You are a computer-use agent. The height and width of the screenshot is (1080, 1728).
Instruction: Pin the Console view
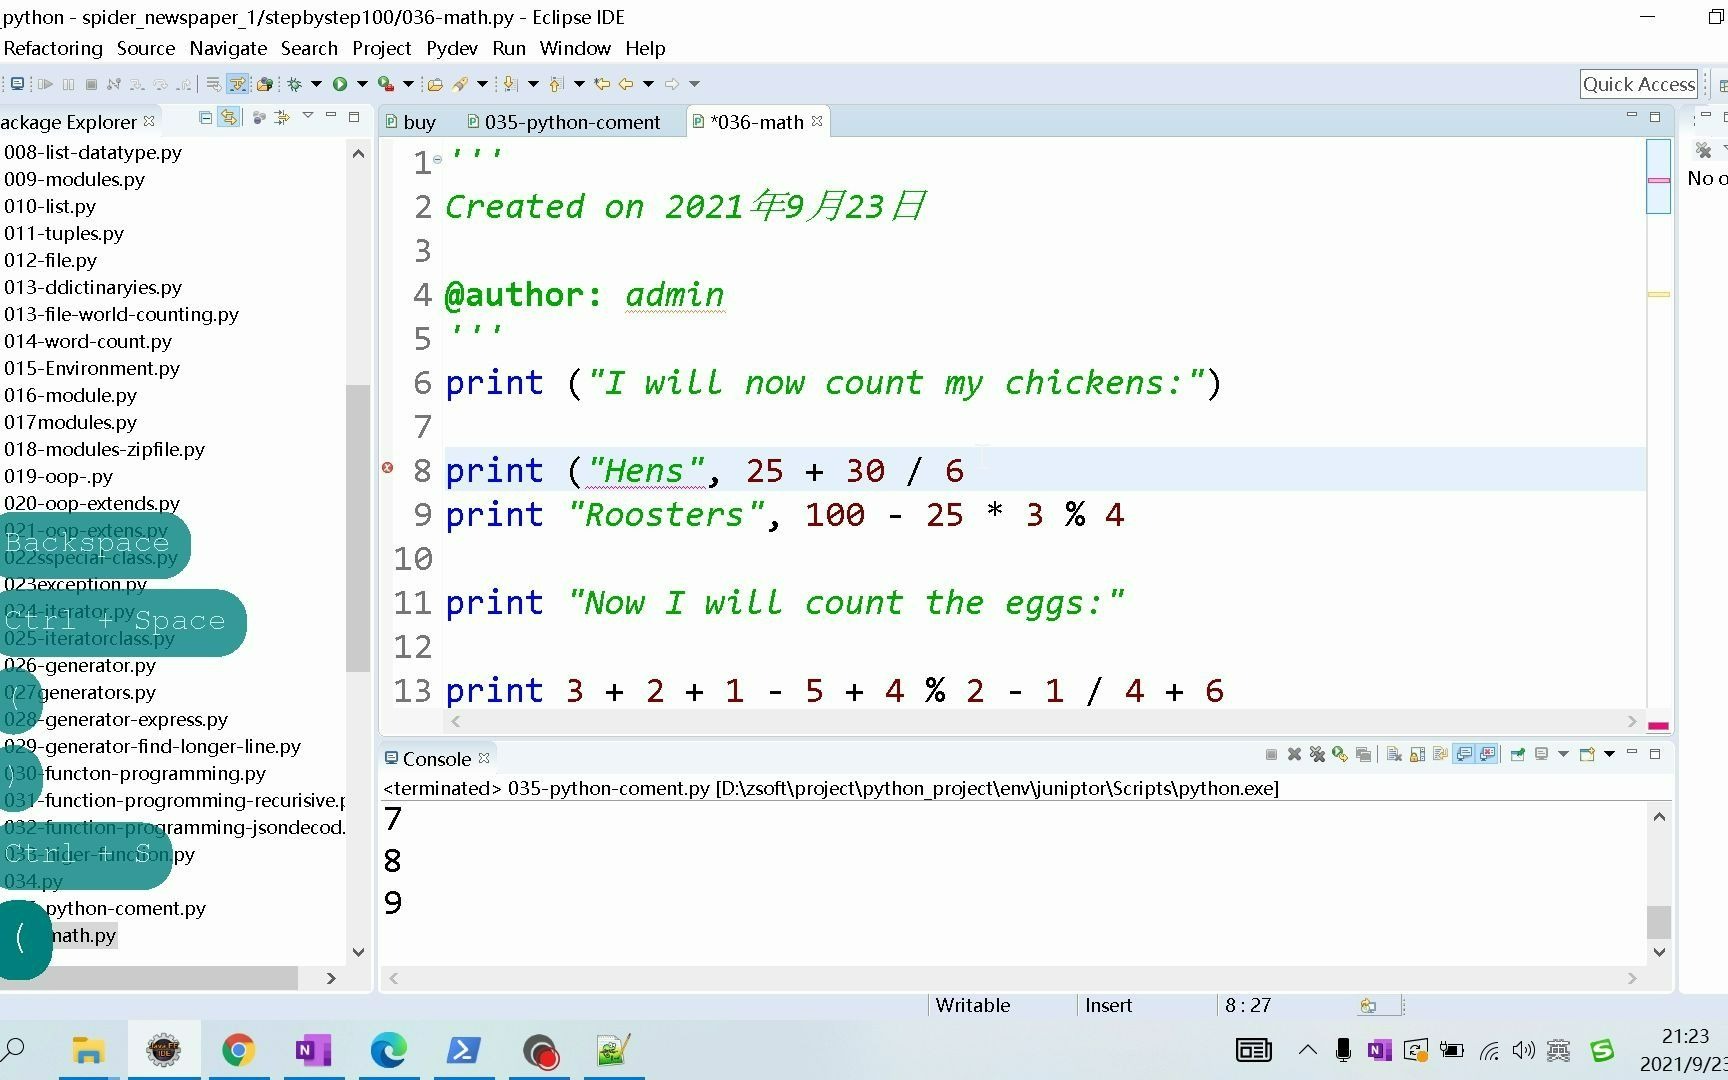pos(1517,754)
